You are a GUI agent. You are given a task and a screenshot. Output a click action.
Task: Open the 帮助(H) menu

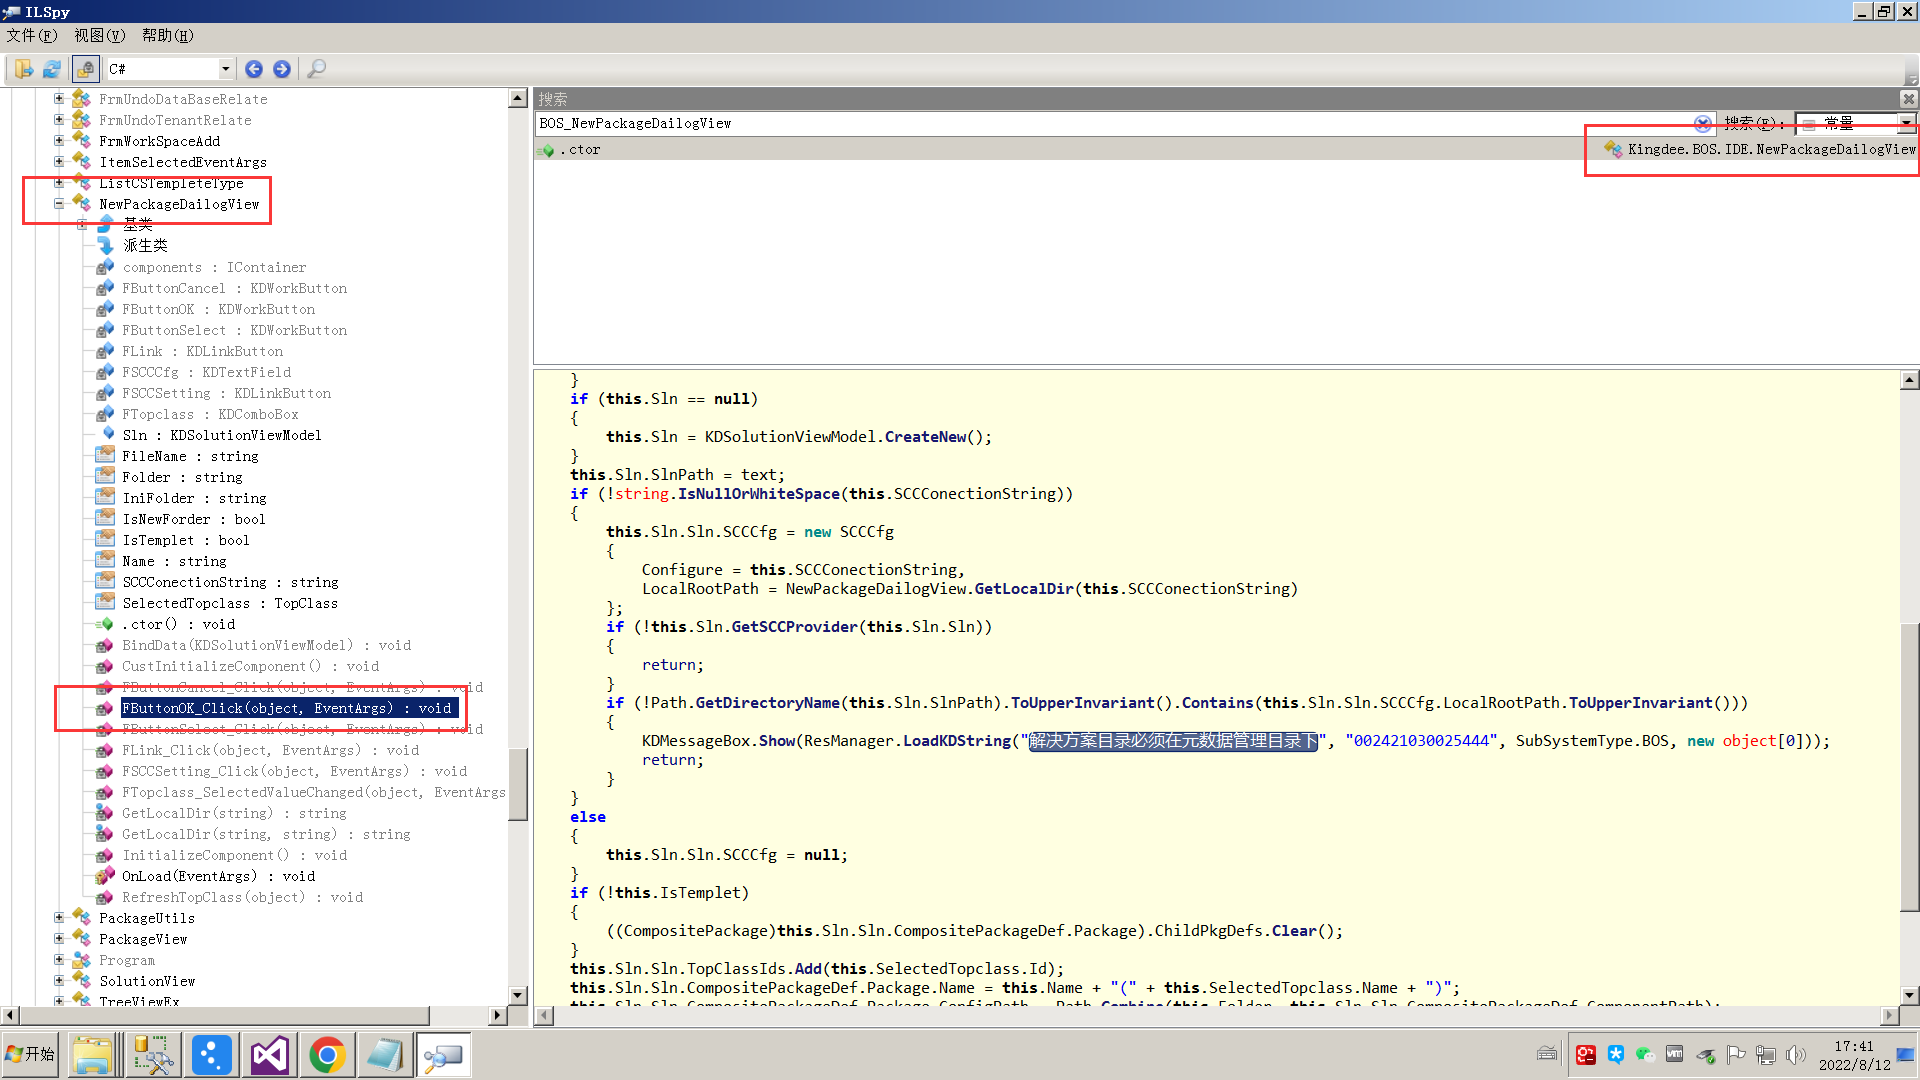[167, 35]
